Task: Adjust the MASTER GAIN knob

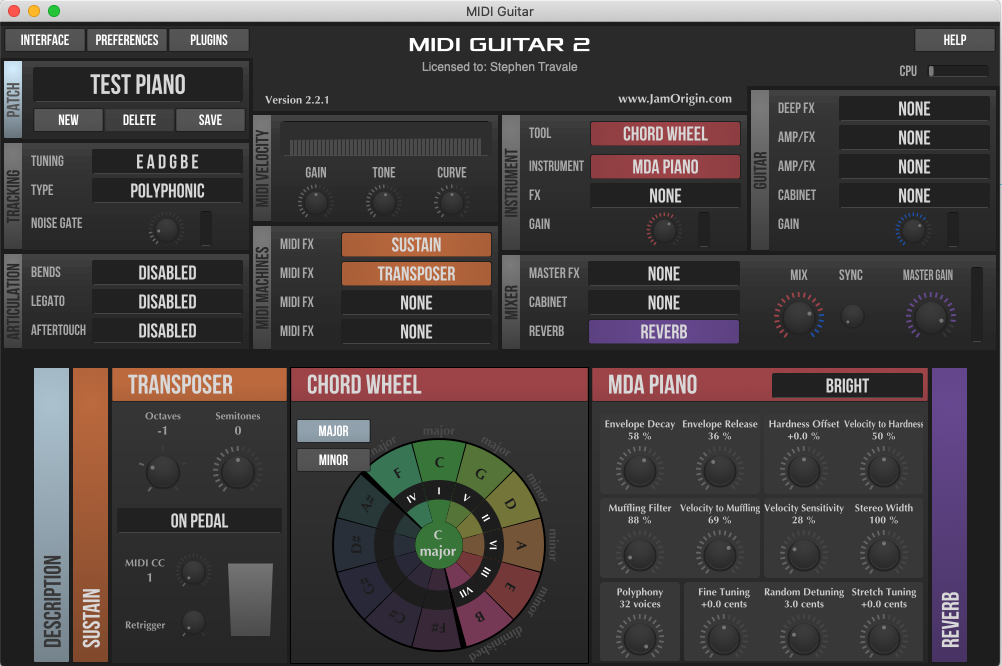Action: click(931, 315)
